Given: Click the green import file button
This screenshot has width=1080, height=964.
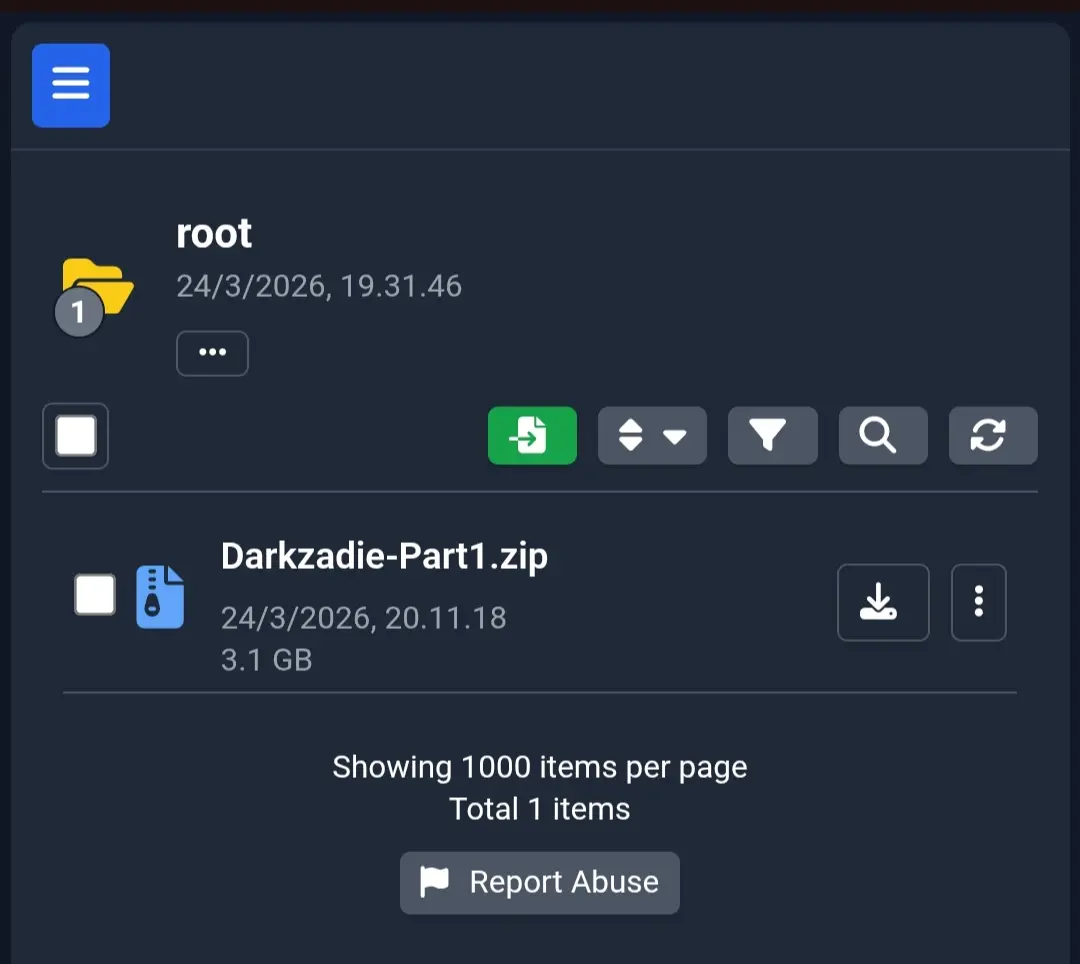Looking at the screenshot, I should (x=532, y=435).
